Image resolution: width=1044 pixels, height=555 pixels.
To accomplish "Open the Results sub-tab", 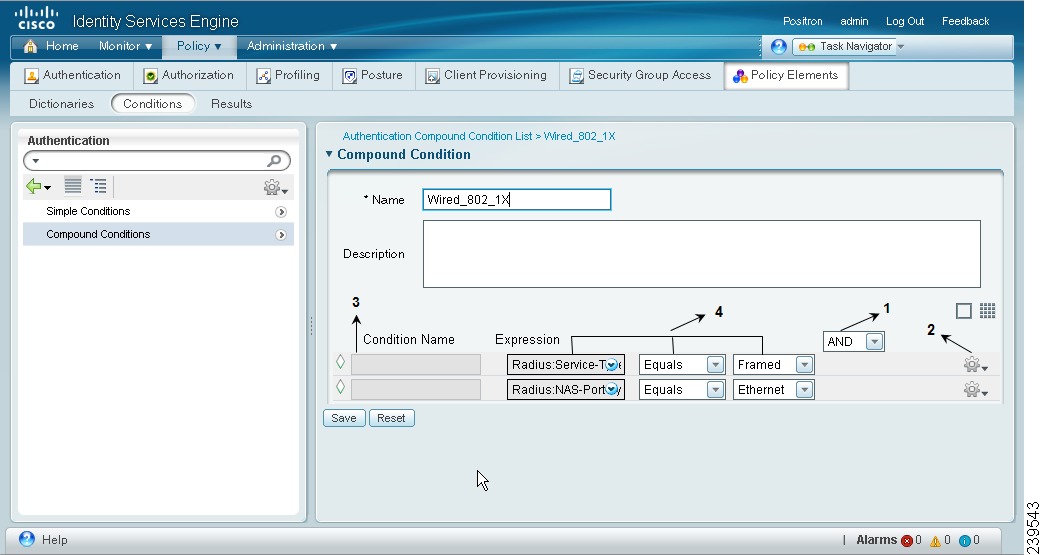I will point(231,104).
